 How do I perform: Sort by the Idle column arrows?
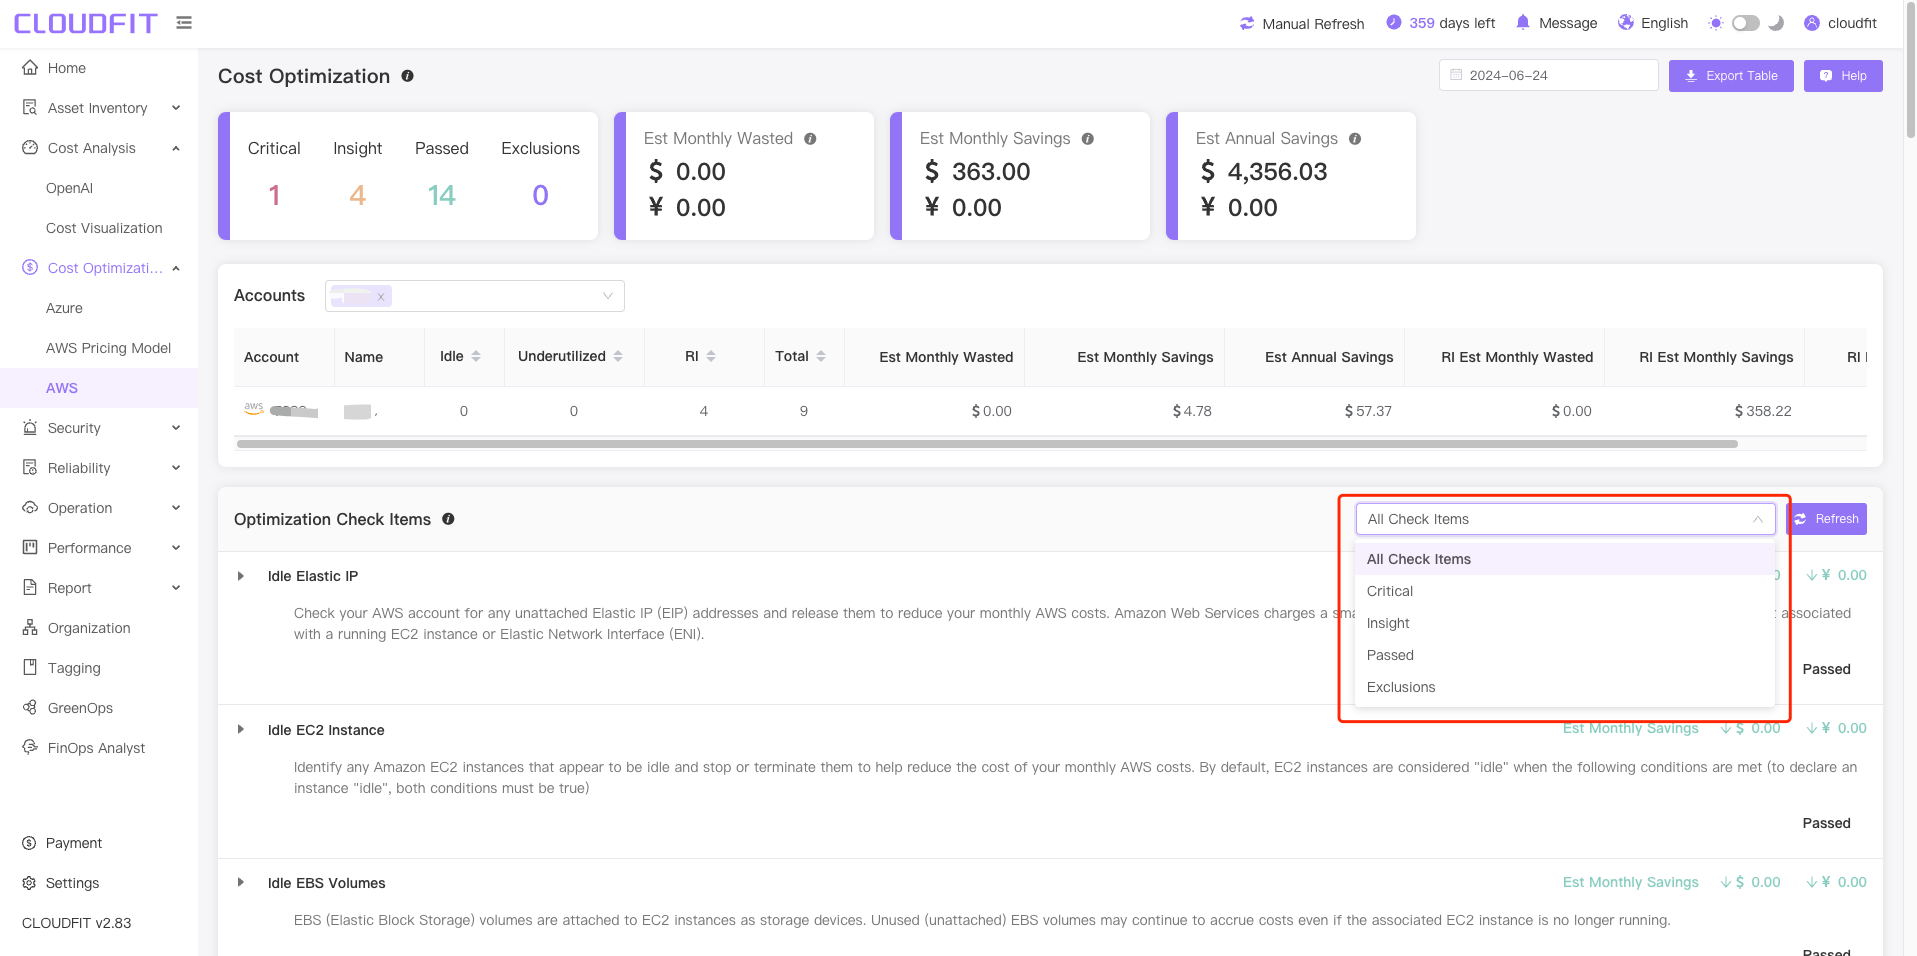click(x=476, y=356)
